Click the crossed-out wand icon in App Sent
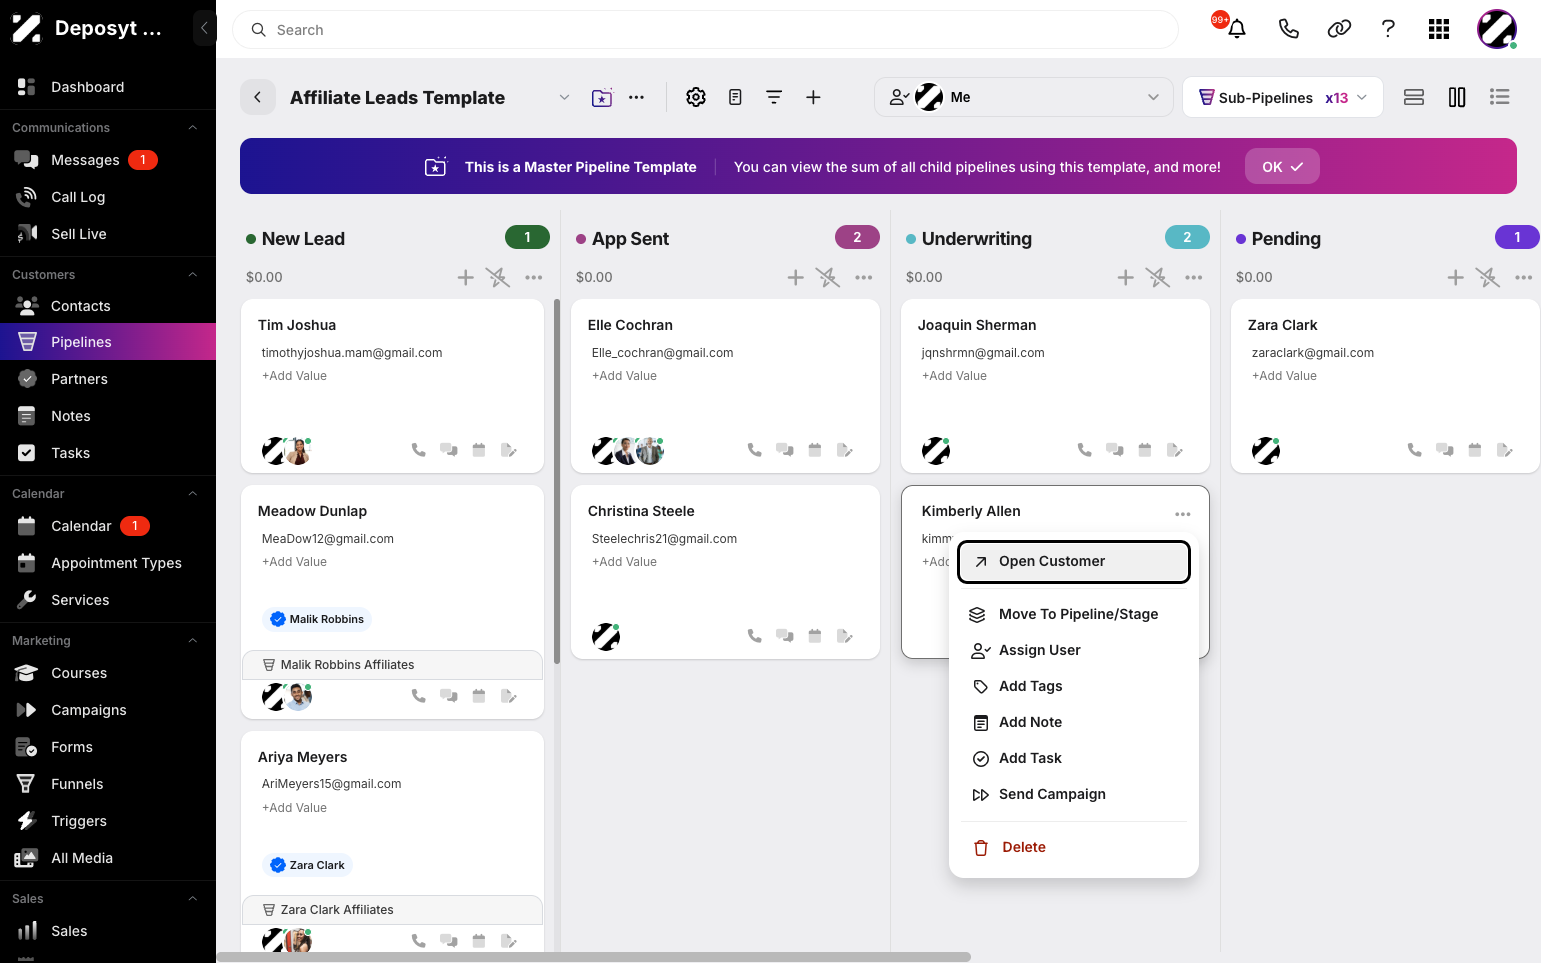The height and width of the screenshot is (963, 1541). pos(828,277)
